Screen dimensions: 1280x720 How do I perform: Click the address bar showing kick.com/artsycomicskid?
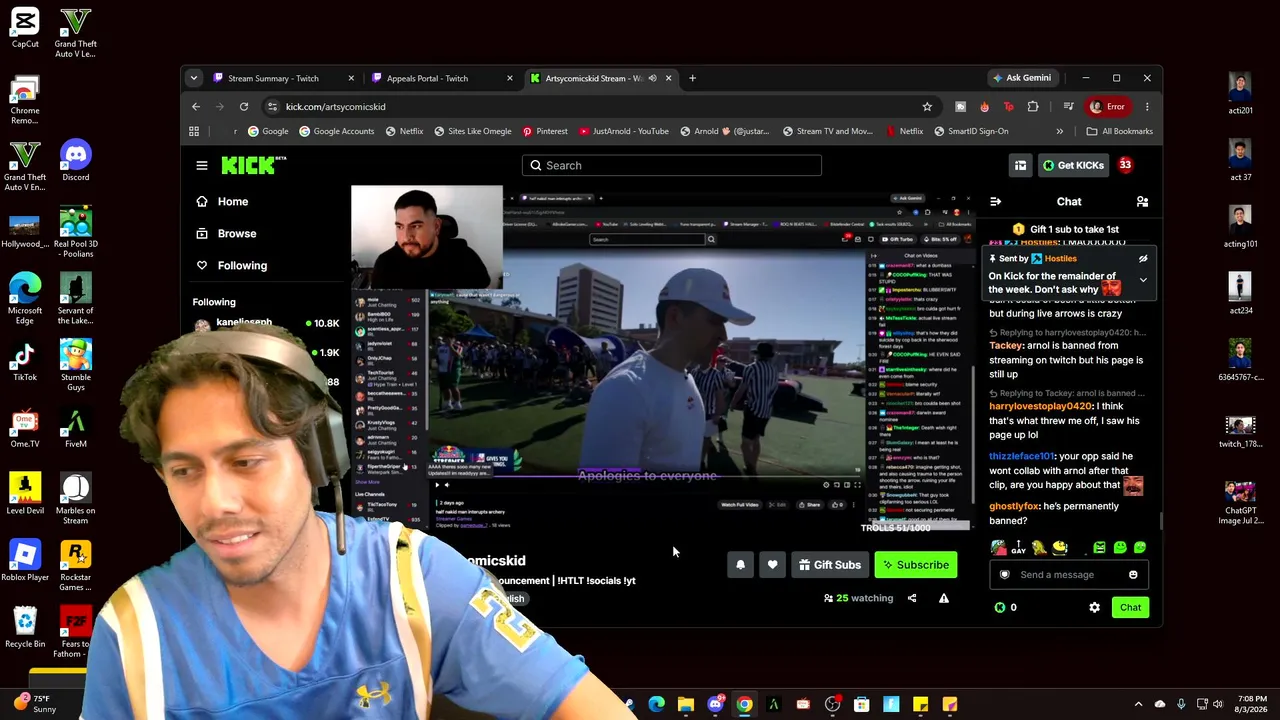tap(600, 107)
